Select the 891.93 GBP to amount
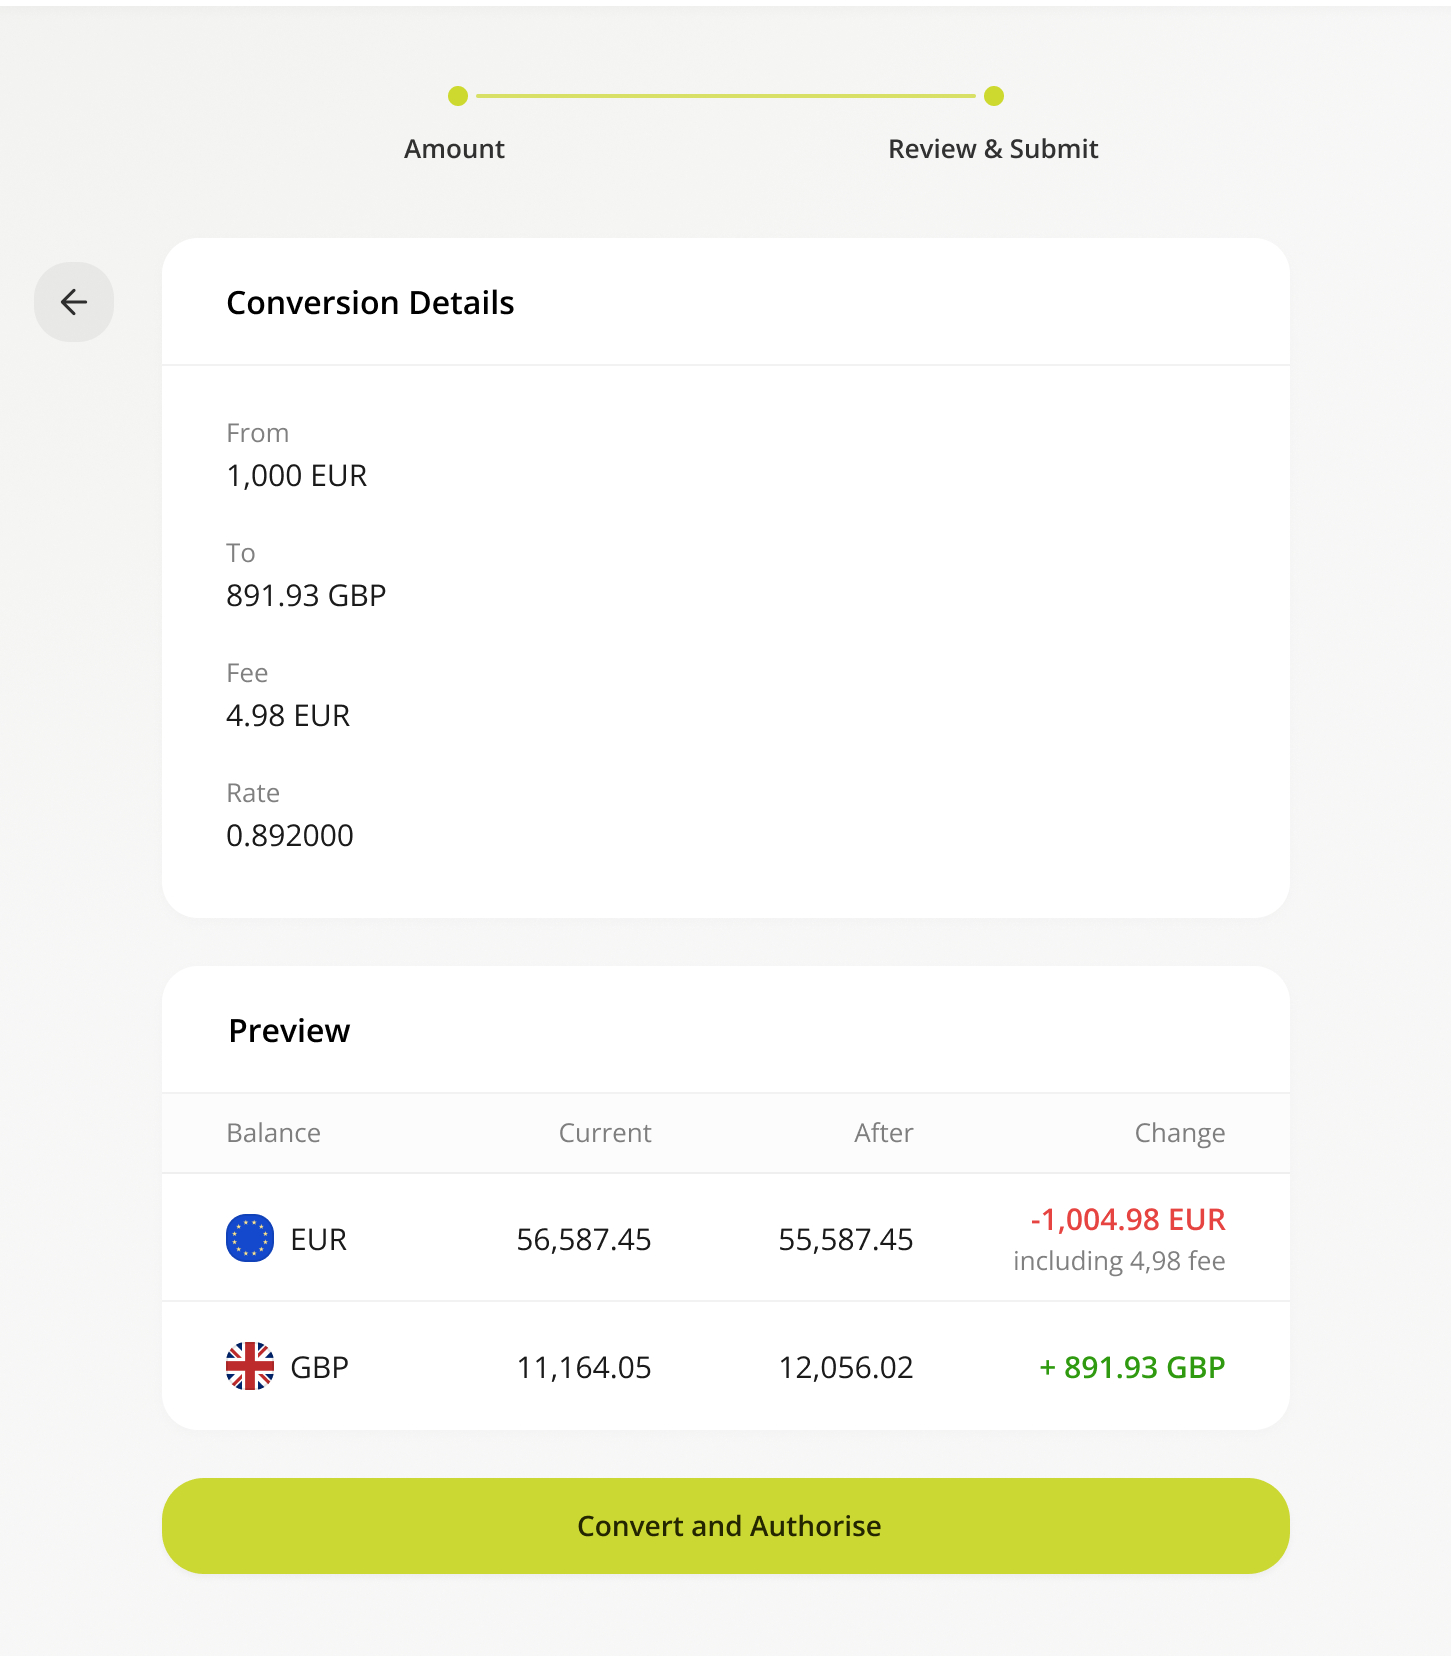Image resolution: width=1451 pixels, height=1656 pixels. click(x=306, y=596)
